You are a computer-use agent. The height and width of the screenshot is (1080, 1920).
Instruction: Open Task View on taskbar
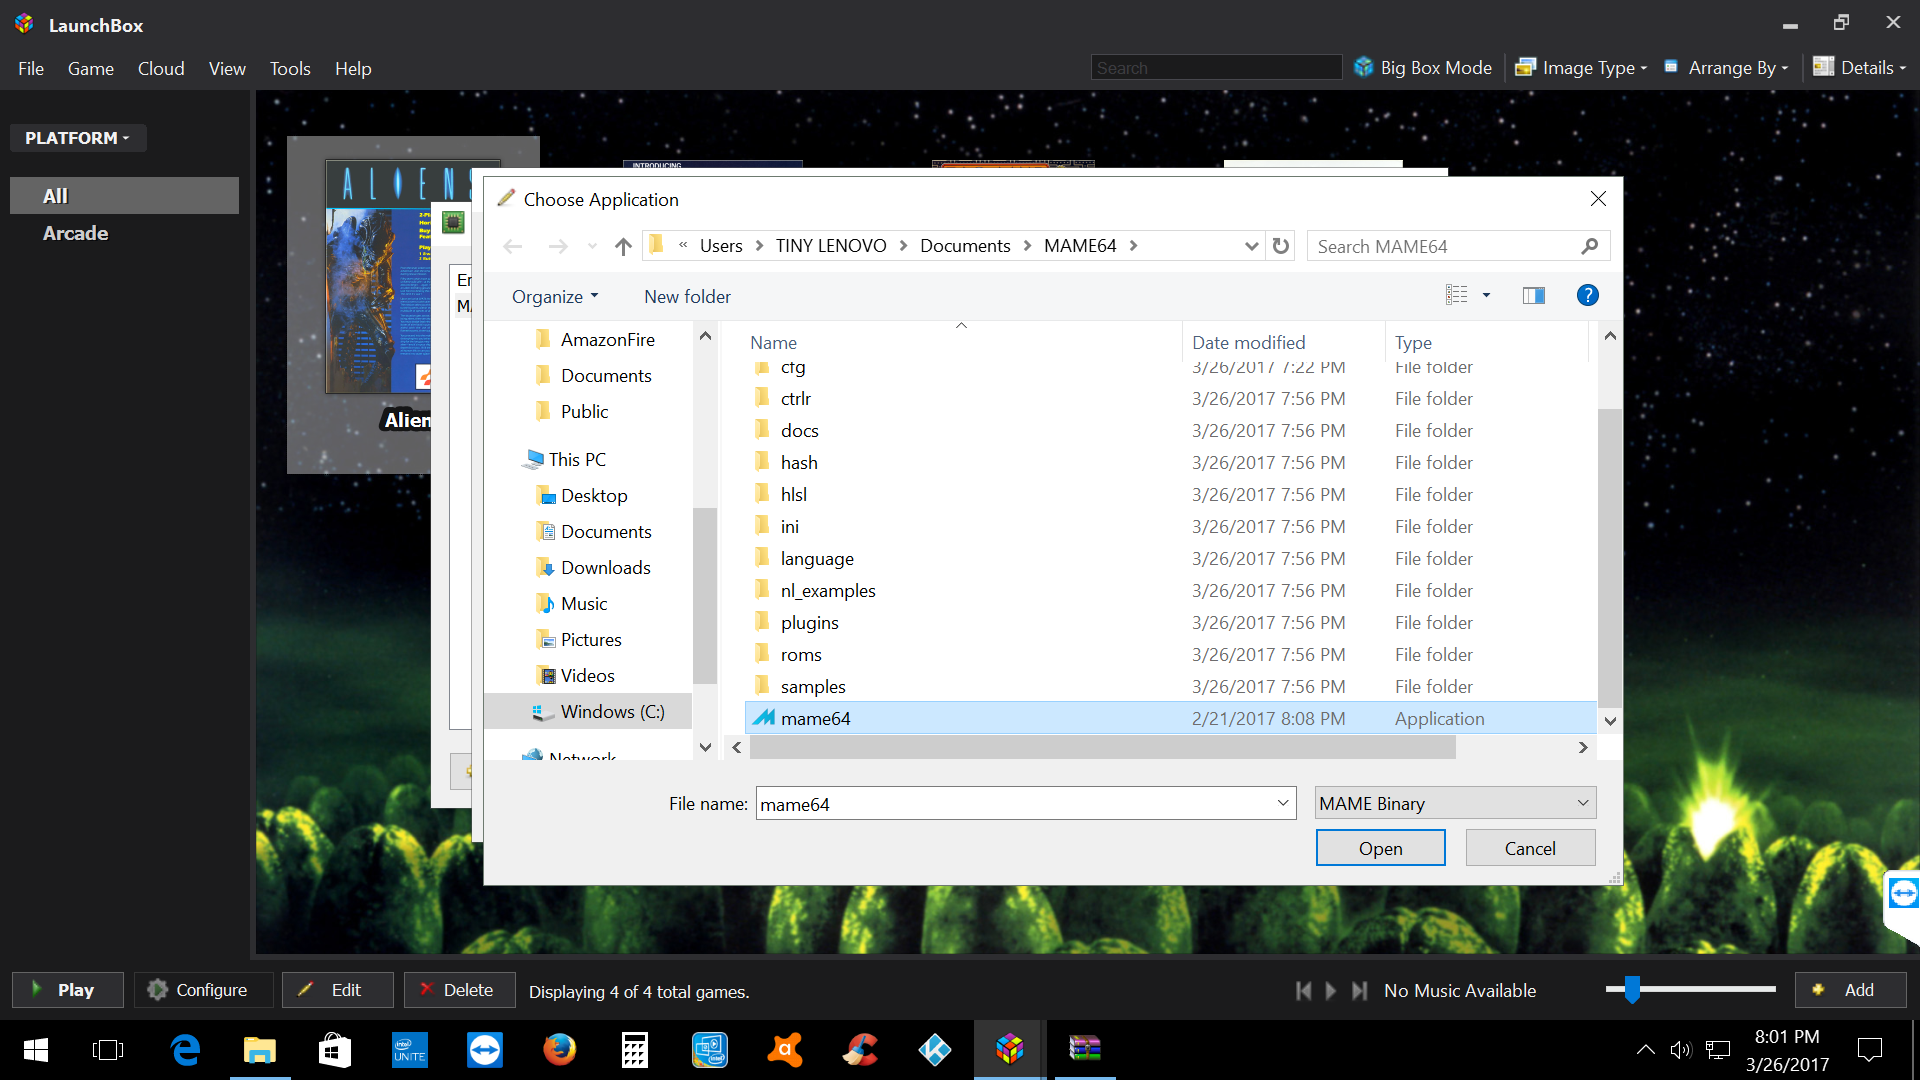[x=108, y=1050]
